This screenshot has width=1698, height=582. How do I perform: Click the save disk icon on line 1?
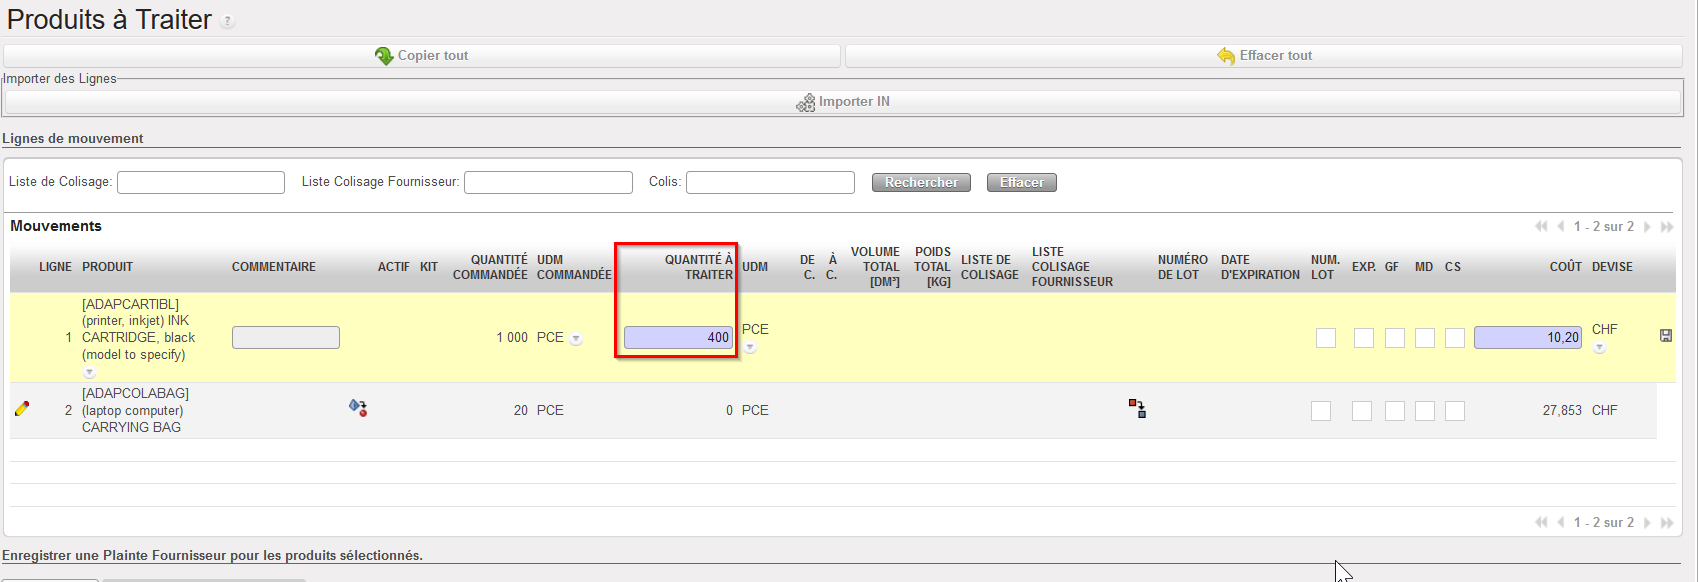[x=1665, y=336]
